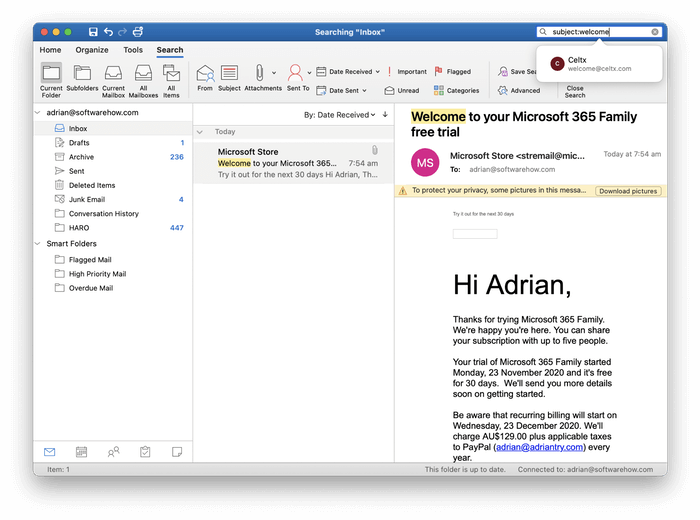Switch to Notes view icon
This screenshot has height=520, width=700.
tap(177, 452)
